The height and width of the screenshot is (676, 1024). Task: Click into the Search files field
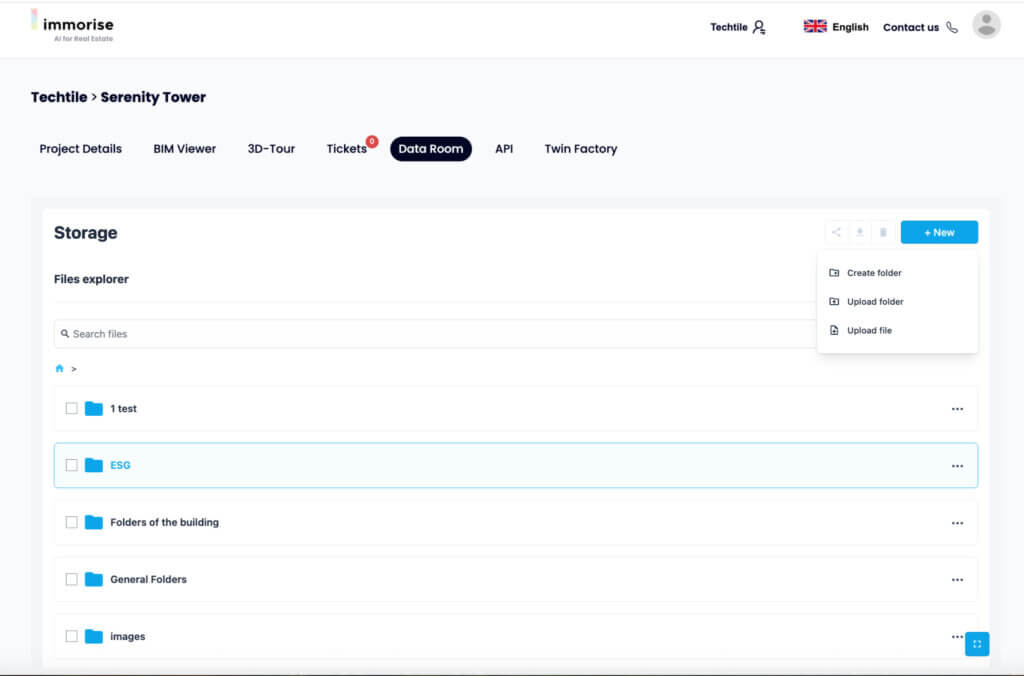click(436, 334)
